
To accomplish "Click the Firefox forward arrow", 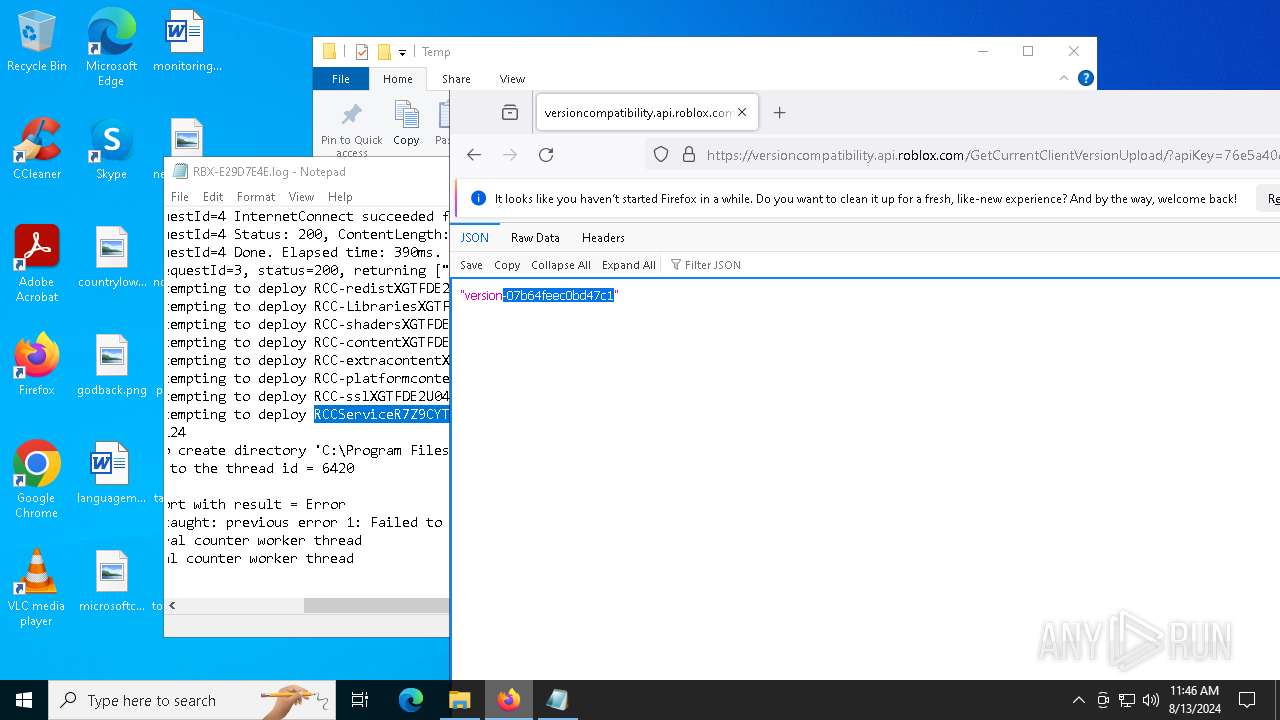I will tap(510, 155).
